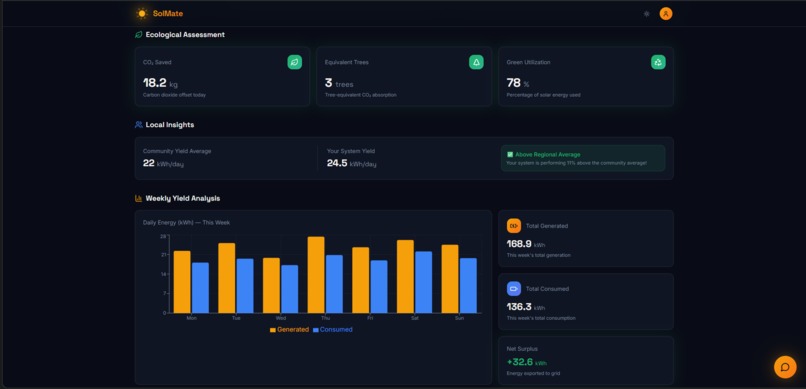Click the +32.6 kWh net surplus value
Image resolution: width=806 pixels, height=389 pixels.
point(527,362)
